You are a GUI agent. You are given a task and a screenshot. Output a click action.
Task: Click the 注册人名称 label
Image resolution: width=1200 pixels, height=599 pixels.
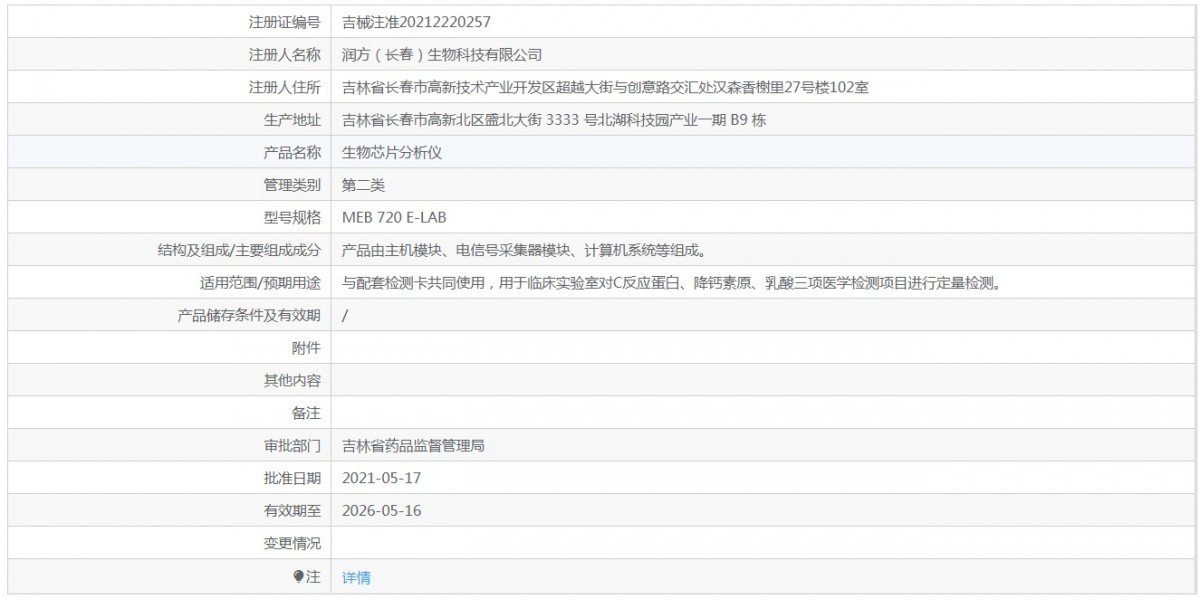285,54
